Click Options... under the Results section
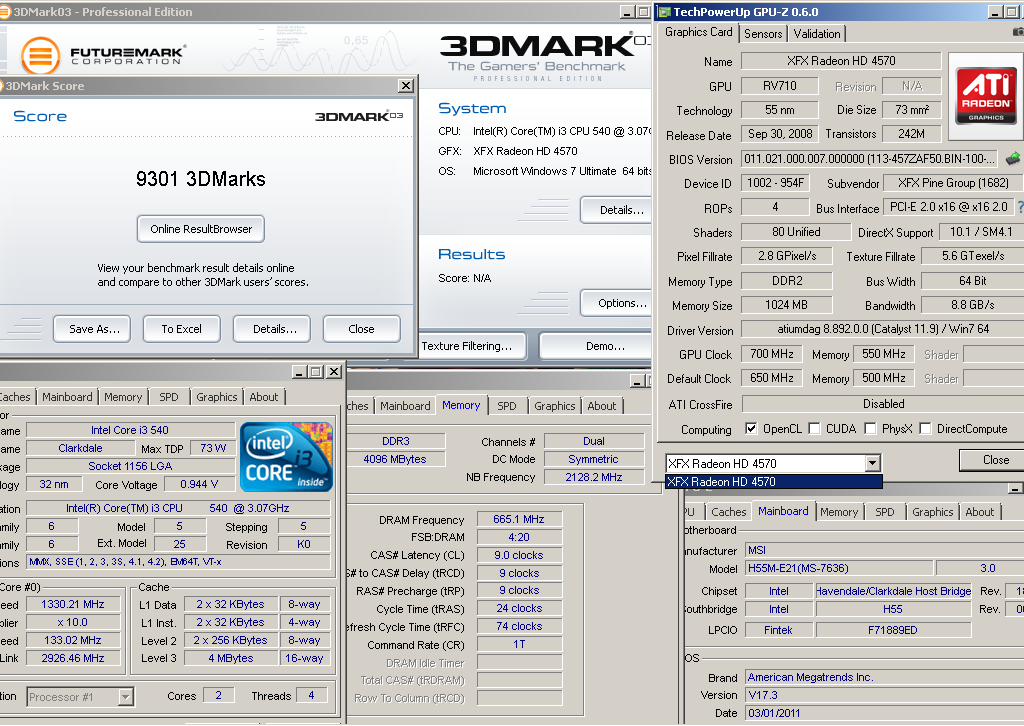This screenshot has height=726, width=1024. click(x=618, y=303)
